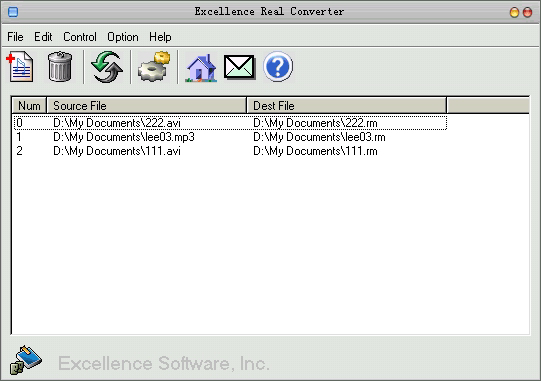Click the Num column header
Viewport: 541px width, 381px height.
(29, 106)
